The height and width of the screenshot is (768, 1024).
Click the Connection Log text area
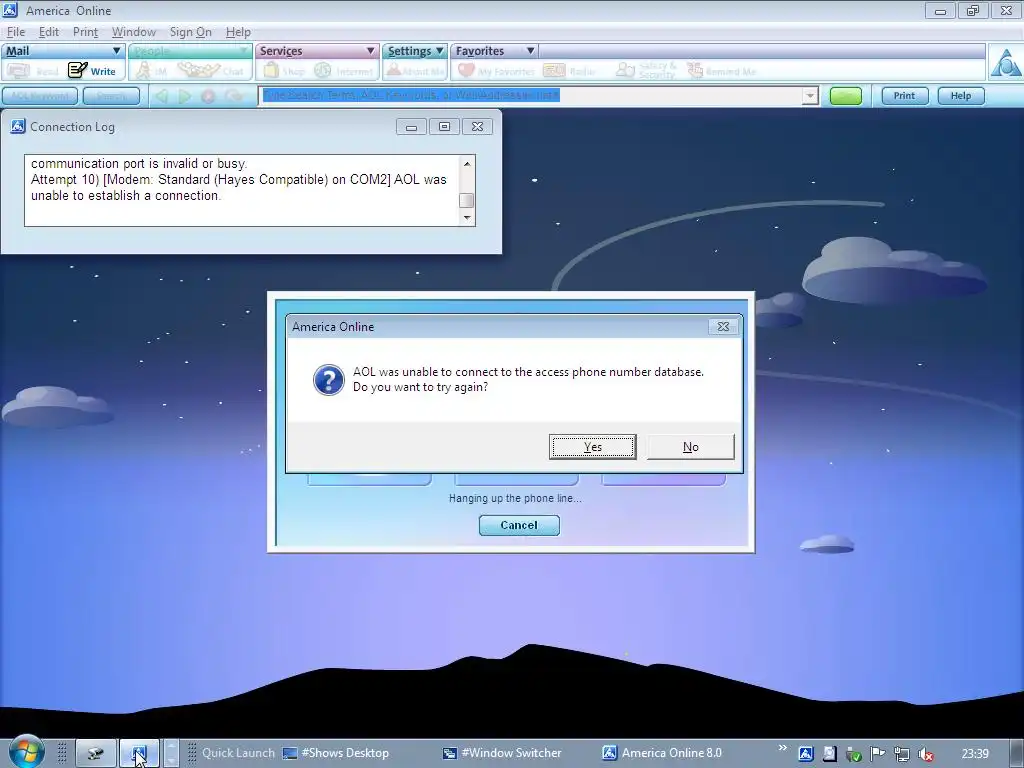click(x=242, y=190)
